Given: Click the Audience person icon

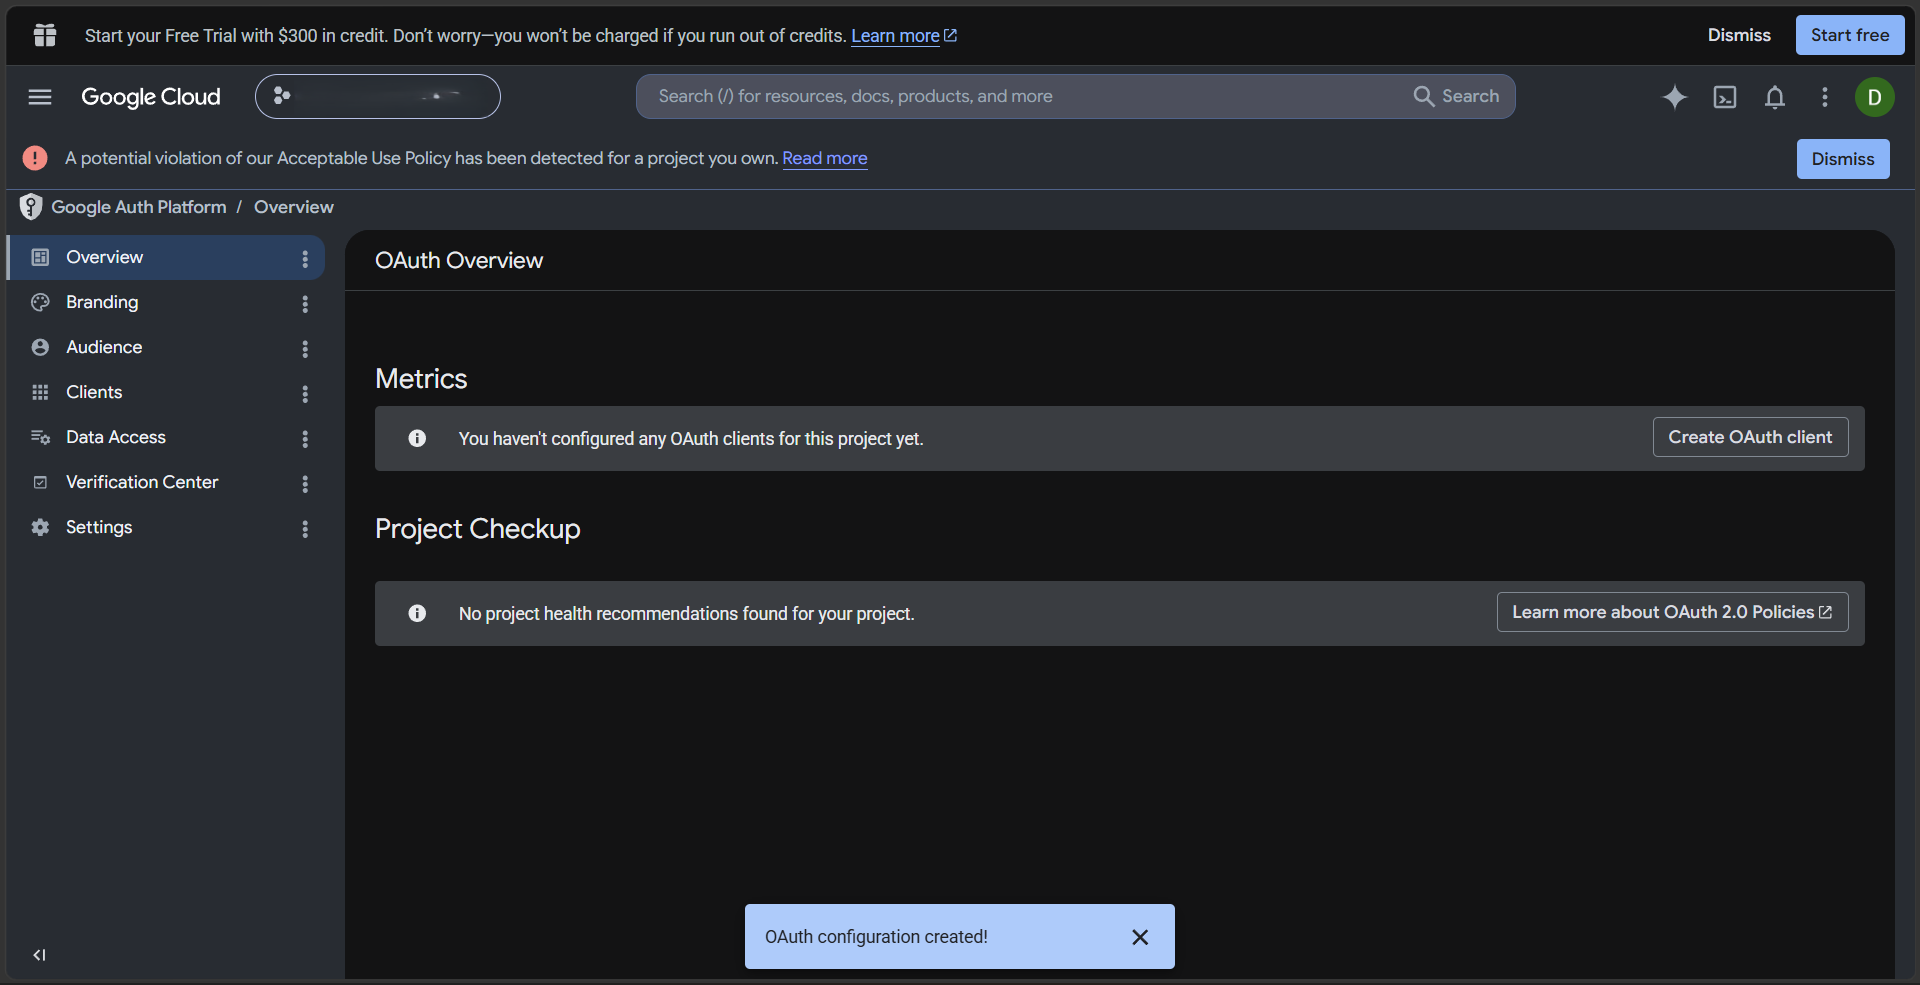Looking at the screenshot, I should [40, 347].
